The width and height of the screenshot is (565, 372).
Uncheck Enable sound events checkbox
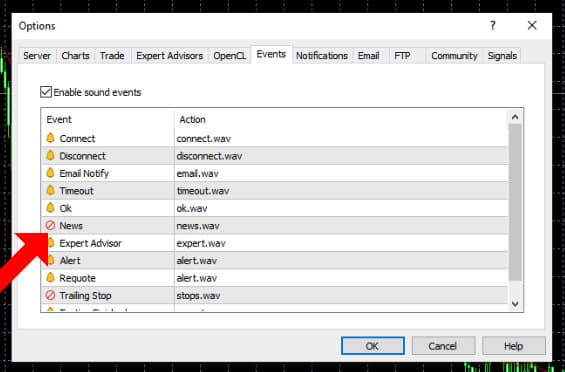coord(46,92)
